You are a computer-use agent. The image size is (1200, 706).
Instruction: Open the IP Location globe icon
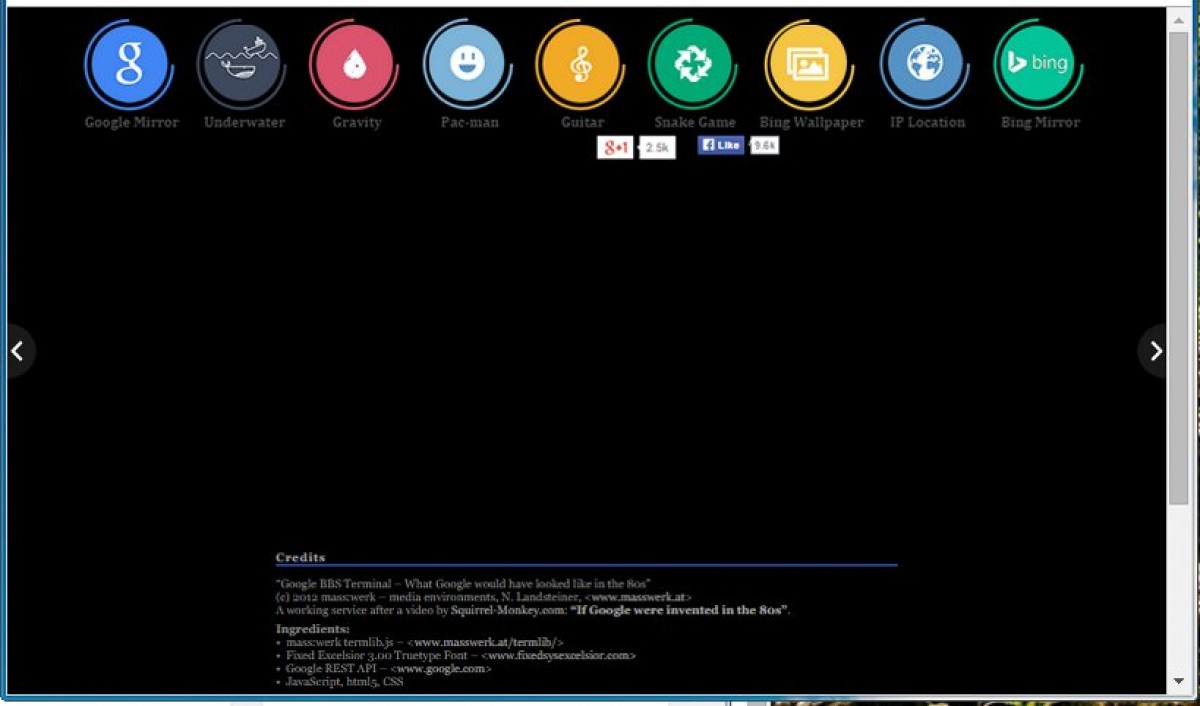point(924,65)
